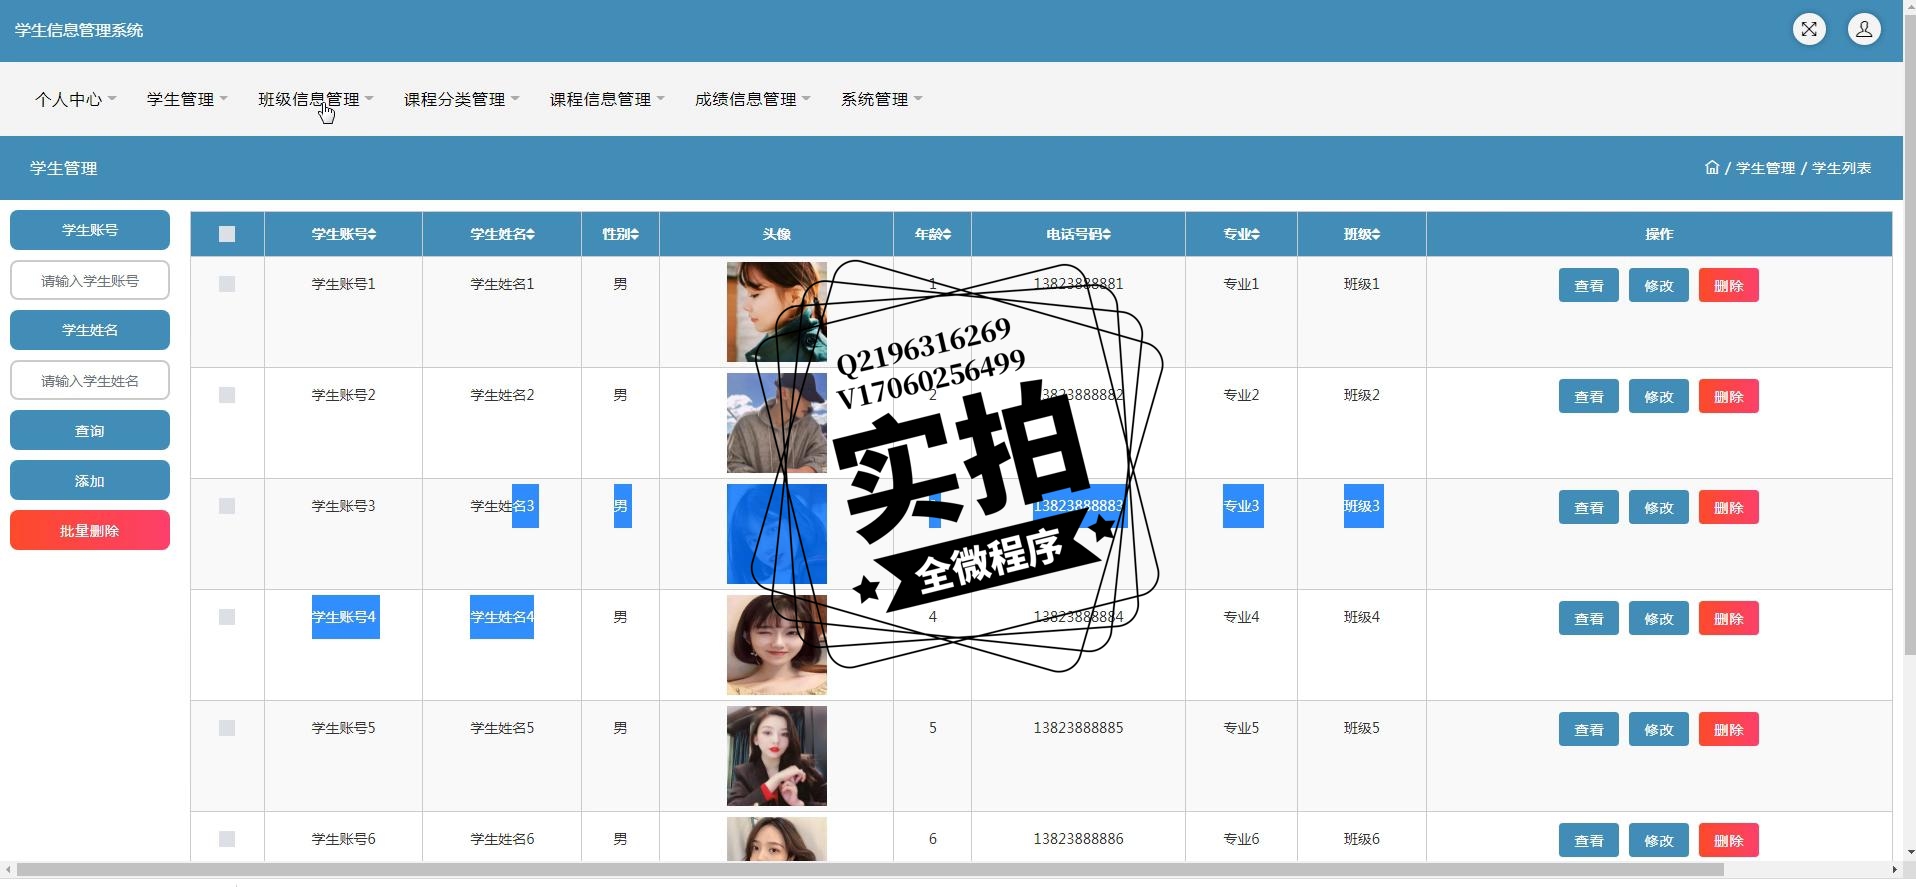Image resolution: width=1916 pixels, height=887 pixels.
Task: View details for 学生账号1 via 查看
Action: [x=1589, y=285]
